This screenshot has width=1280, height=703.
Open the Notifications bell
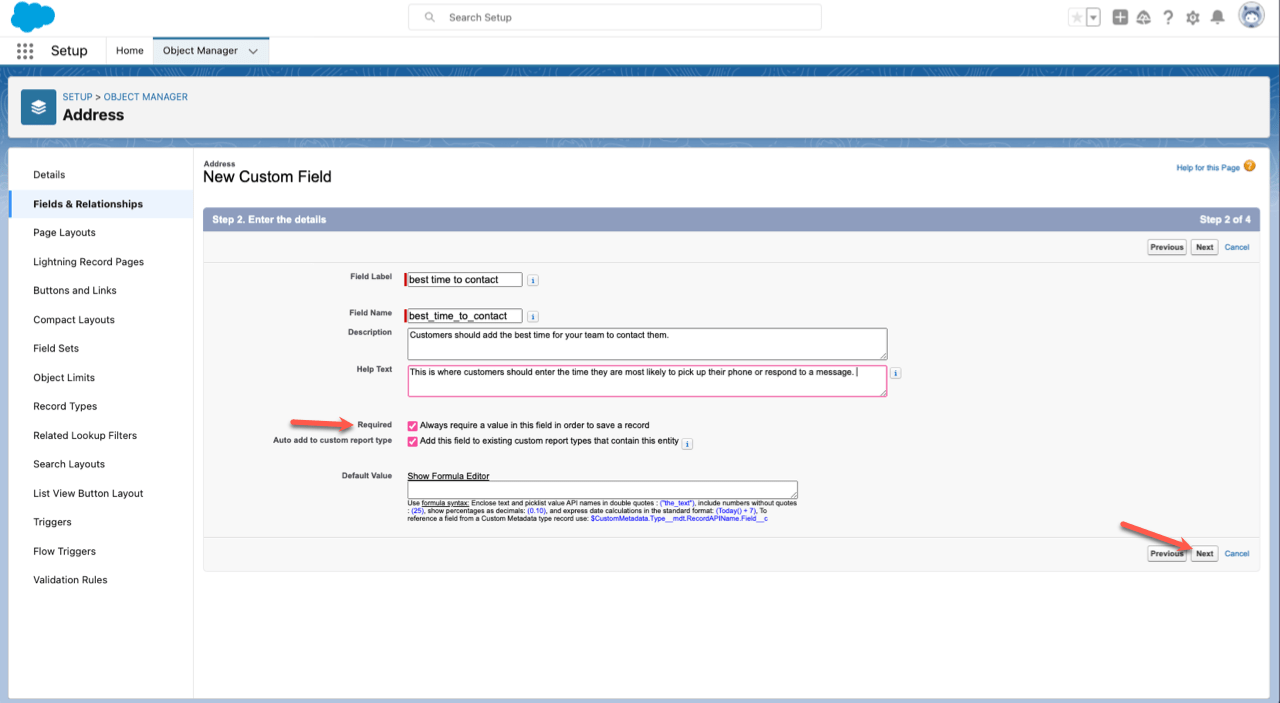click(1218, 17)
